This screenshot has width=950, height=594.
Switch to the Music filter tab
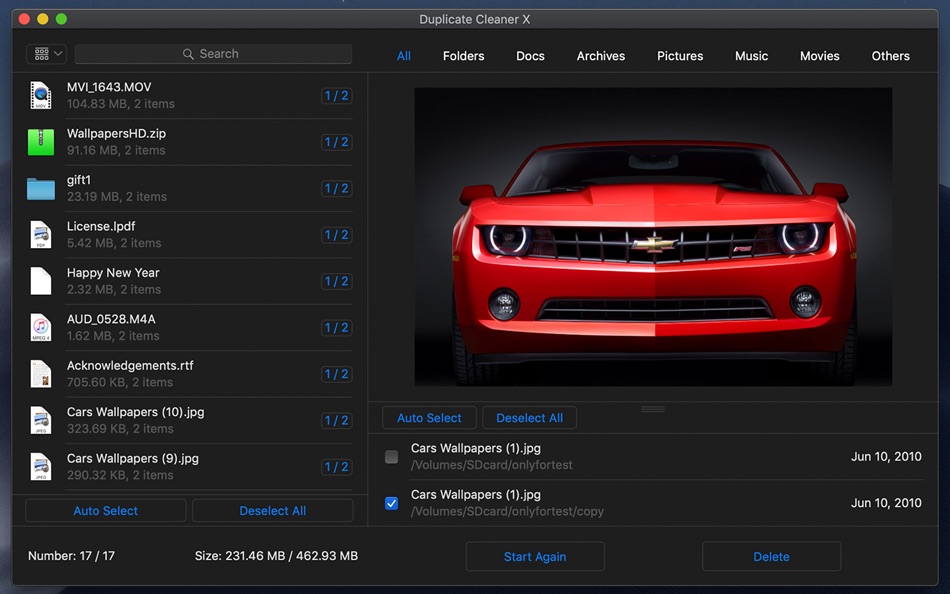(751, 56)
